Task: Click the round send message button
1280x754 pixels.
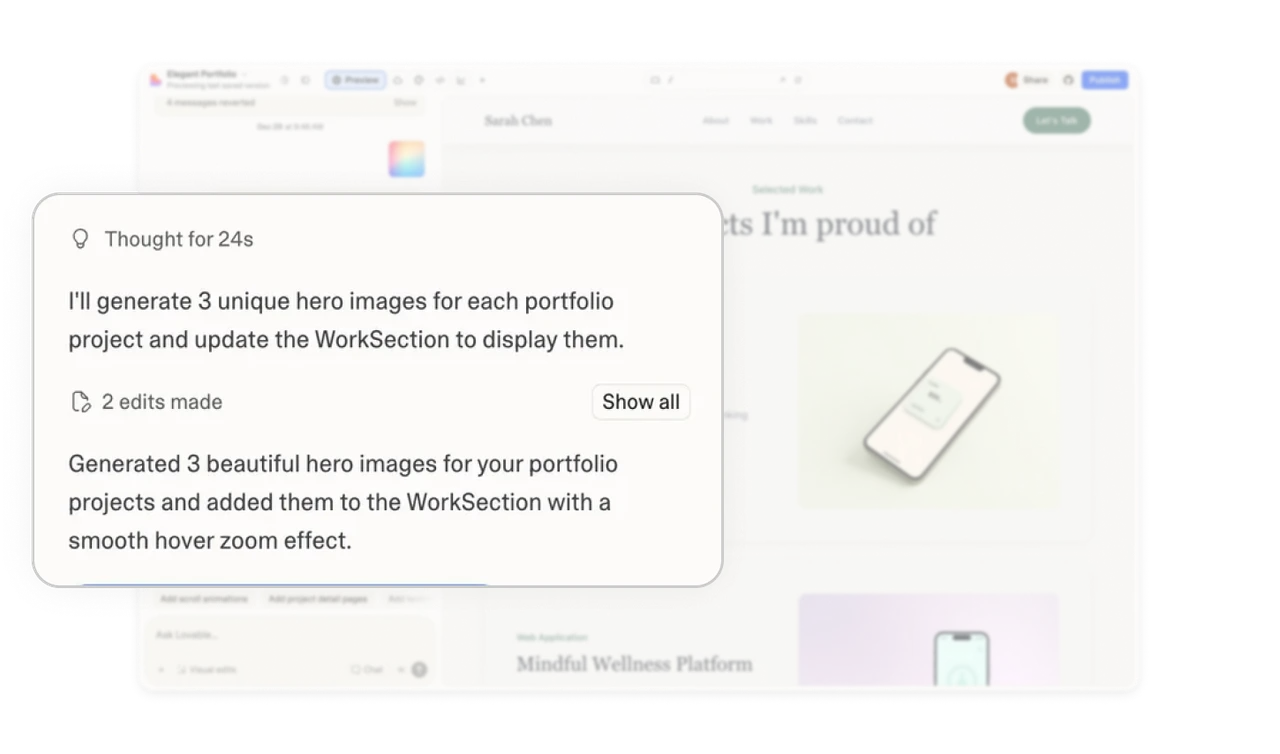Action: pos(419,670)
